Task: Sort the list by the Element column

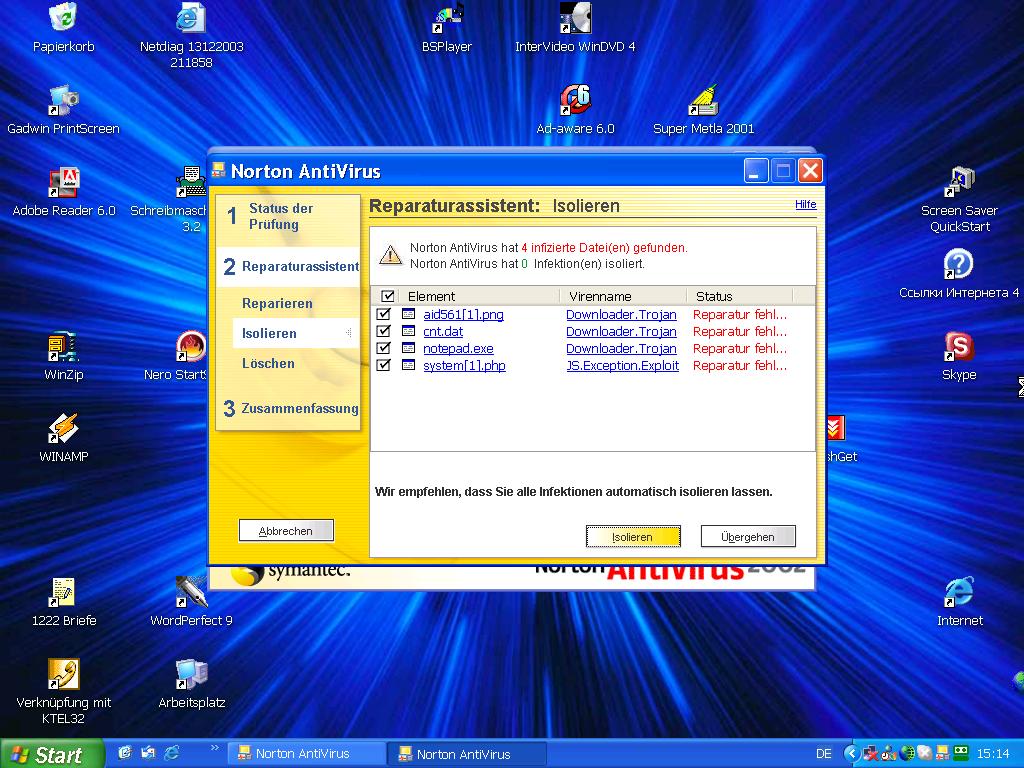Action: tap(478, 296)
